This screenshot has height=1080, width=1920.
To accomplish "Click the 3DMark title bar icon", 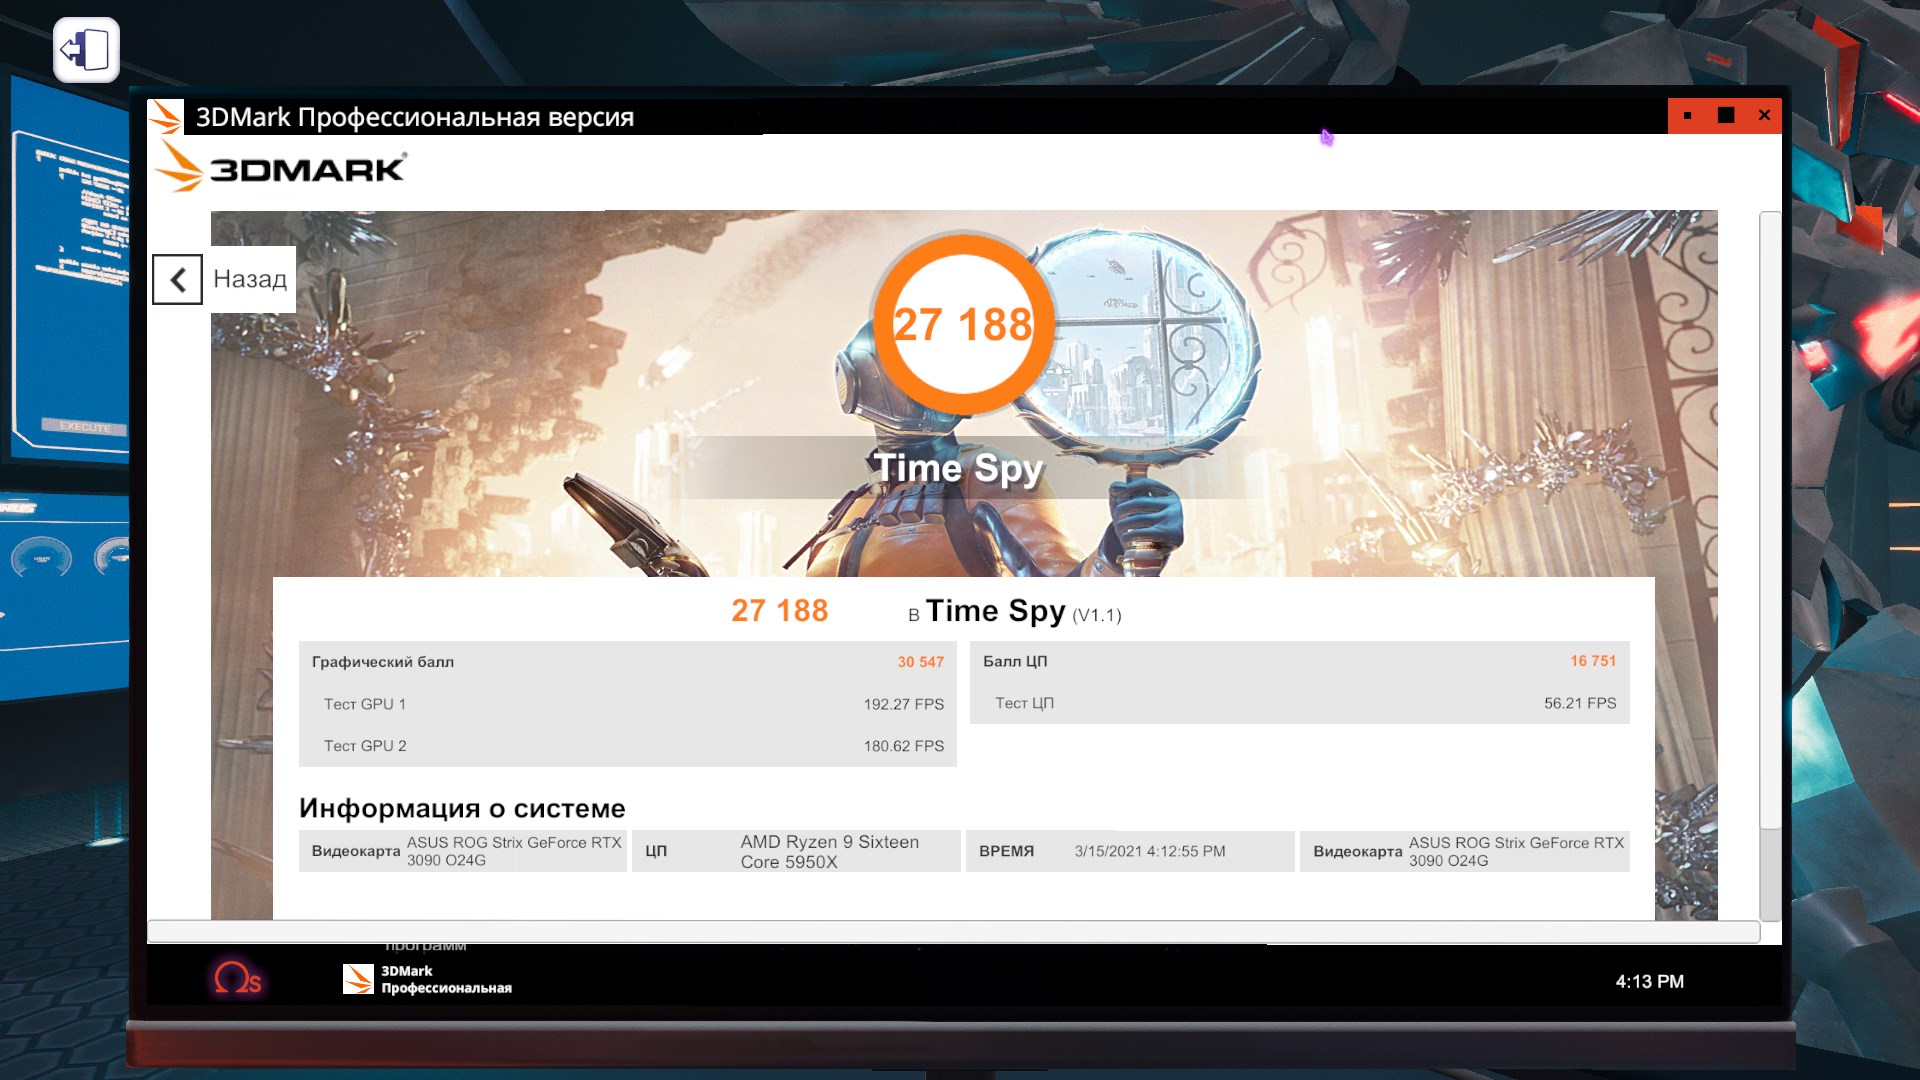I will pos(166,117).
